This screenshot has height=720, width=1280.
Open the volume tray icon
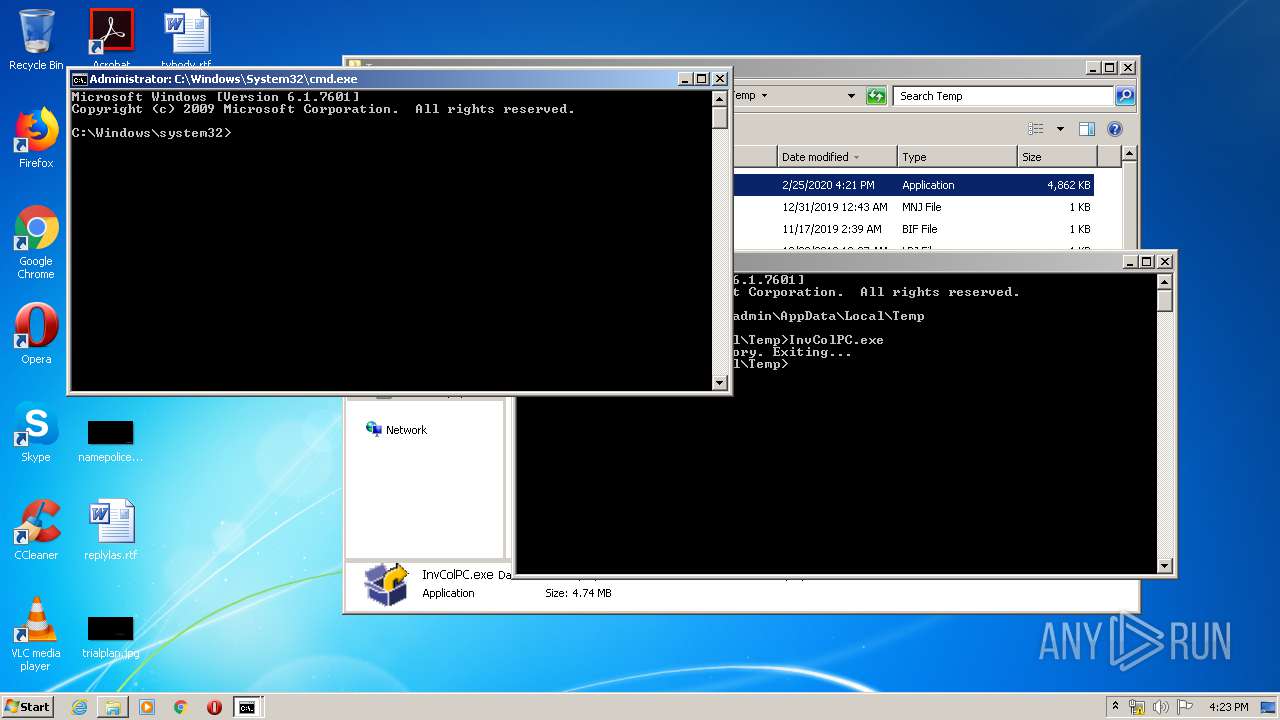(1161, 707)
